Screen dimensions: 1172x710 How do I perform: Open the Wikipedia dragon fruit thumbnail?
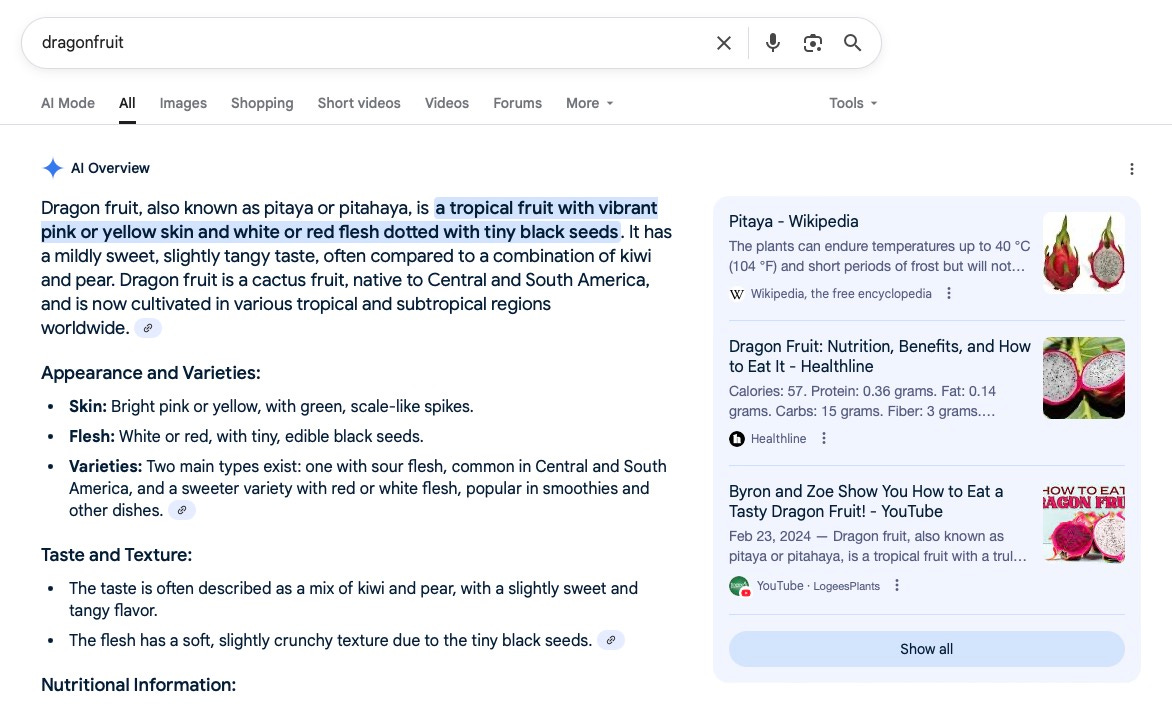1083,253
